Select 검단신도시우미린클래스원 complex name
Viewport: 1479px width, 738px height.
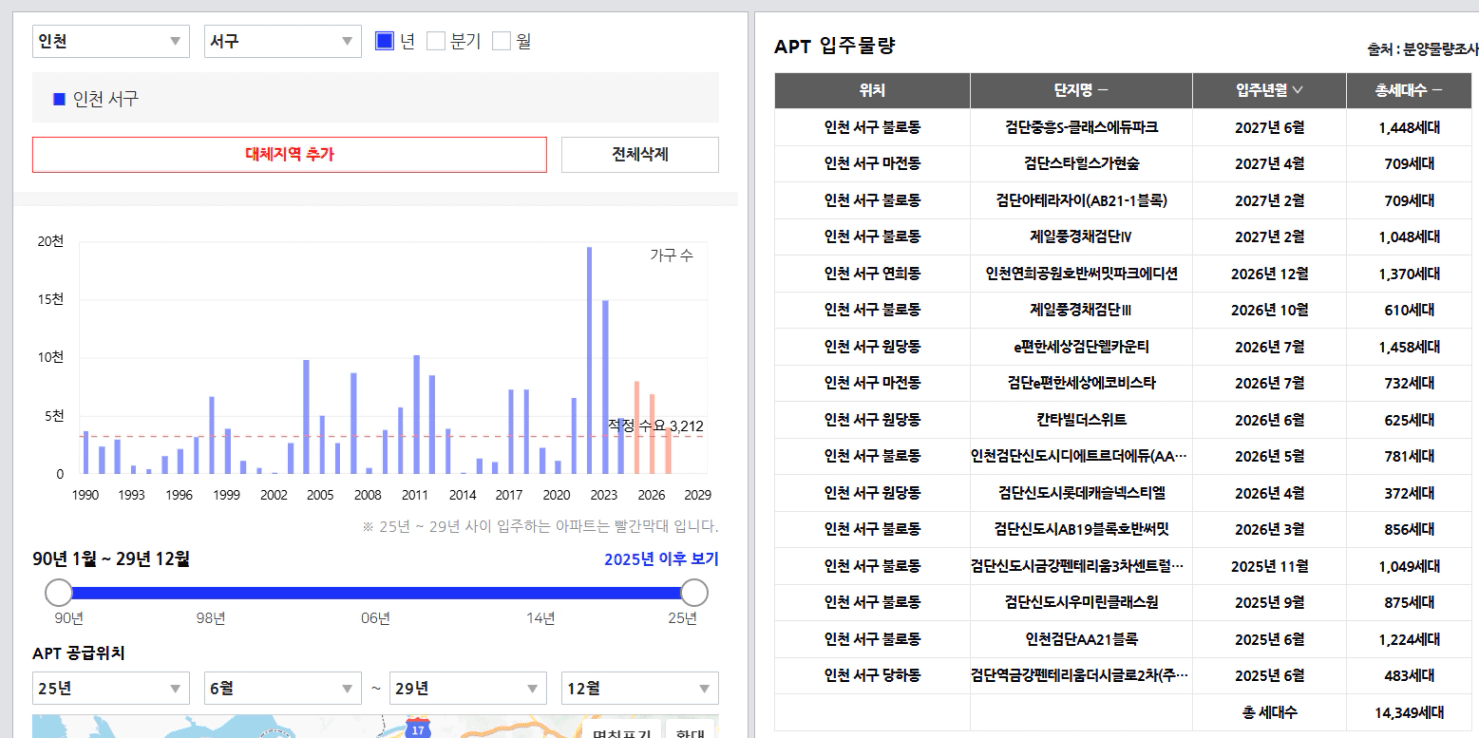coord(1081,602)
